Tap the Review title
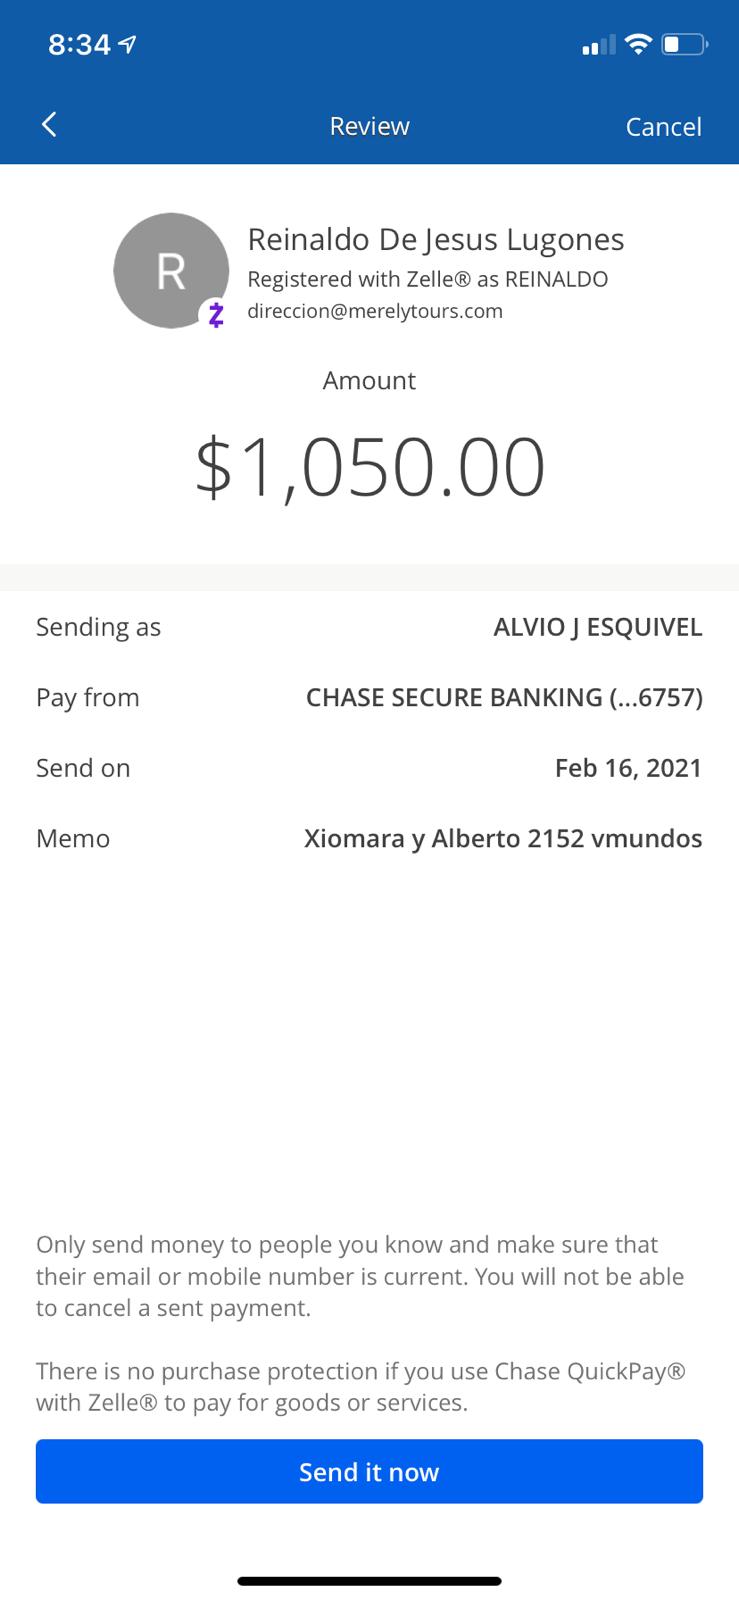The image size is (739, 1600). (369, 126)
